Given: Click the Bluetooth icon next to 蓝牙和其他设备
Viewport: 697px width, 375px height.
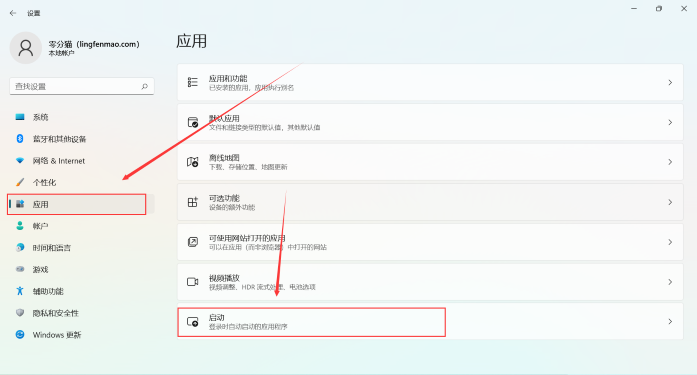Looking at the screenshot, I should [20, 139].
